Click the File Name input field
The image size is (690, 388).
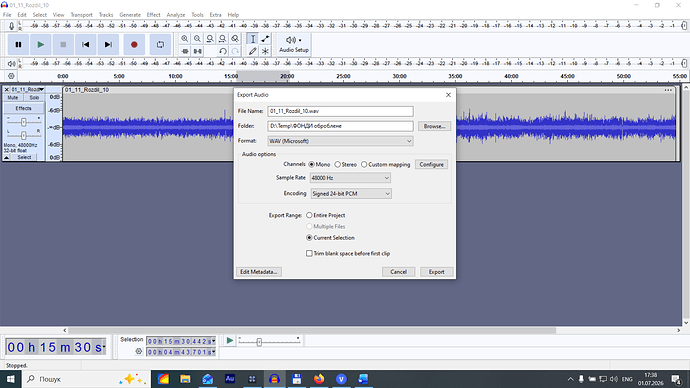[x=340, y=111]
